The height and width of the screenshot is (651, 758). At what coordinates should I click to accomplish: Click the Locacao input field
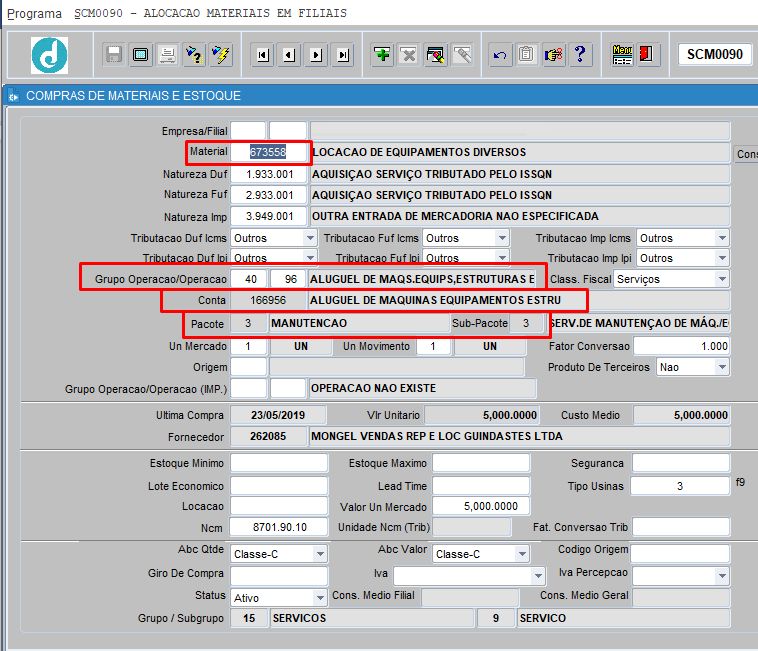tap(279, 506)
